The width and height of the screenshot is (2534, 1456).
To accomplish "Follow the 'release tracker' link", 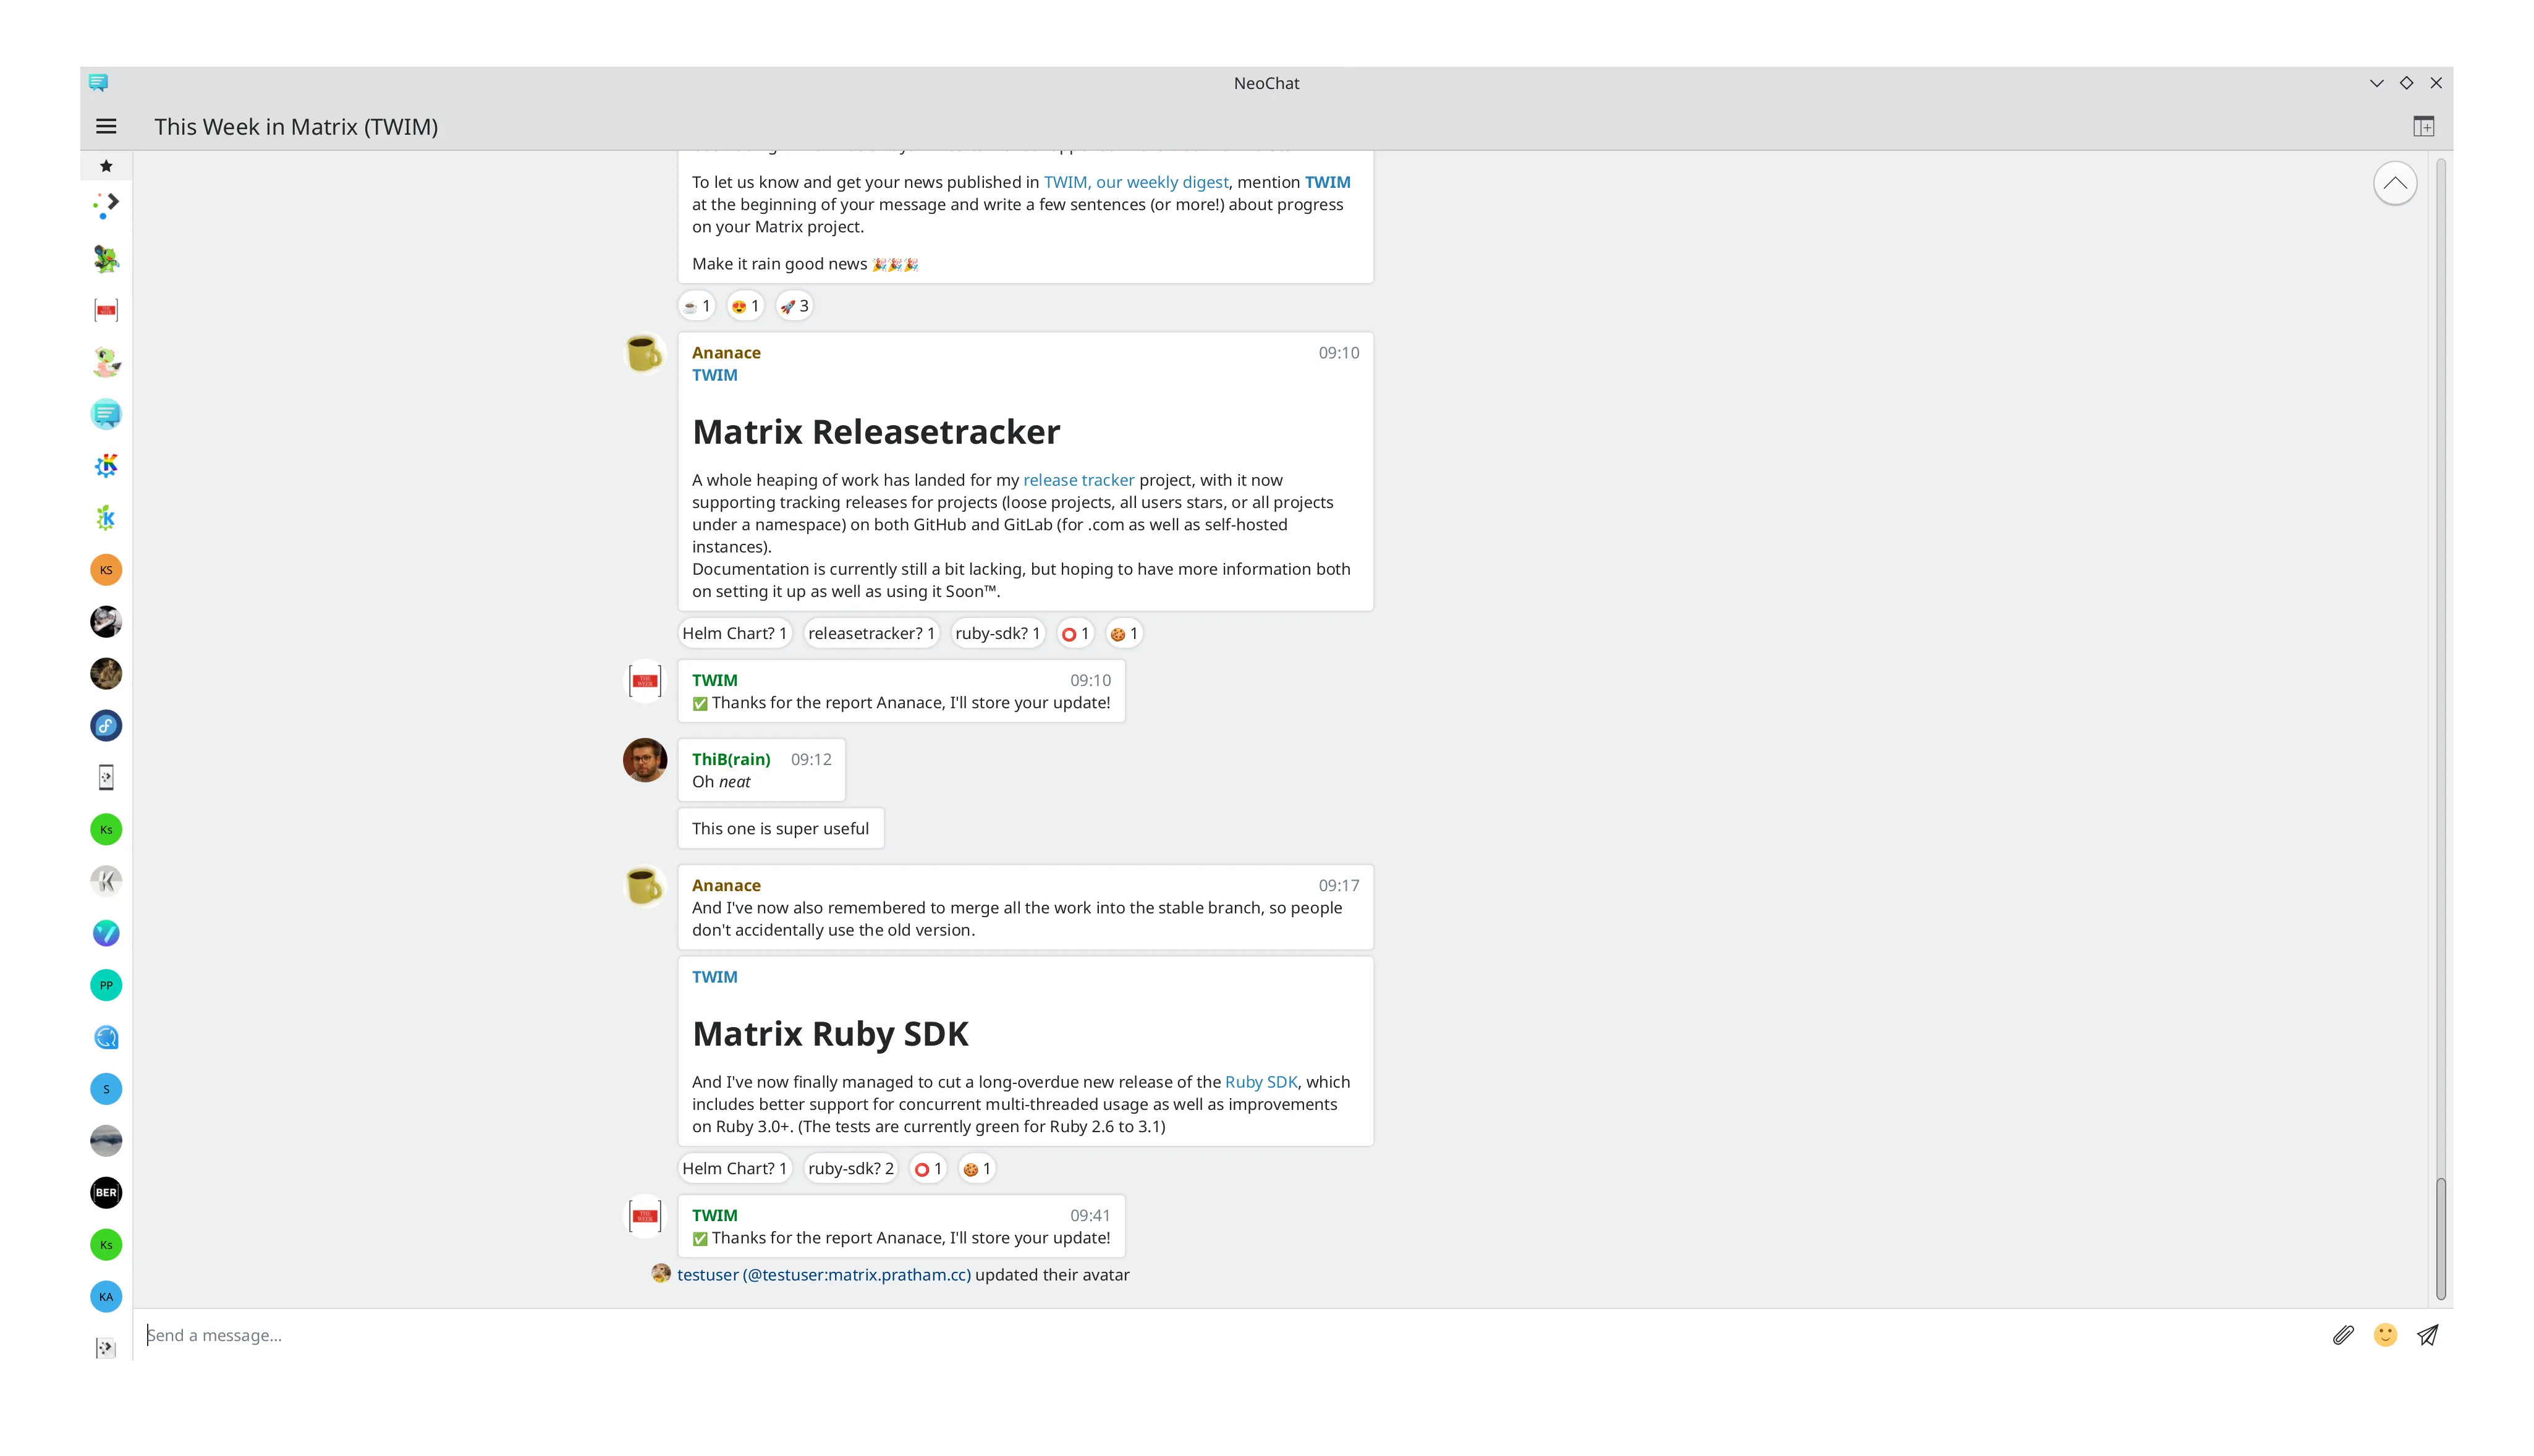I will point(1078,480).
